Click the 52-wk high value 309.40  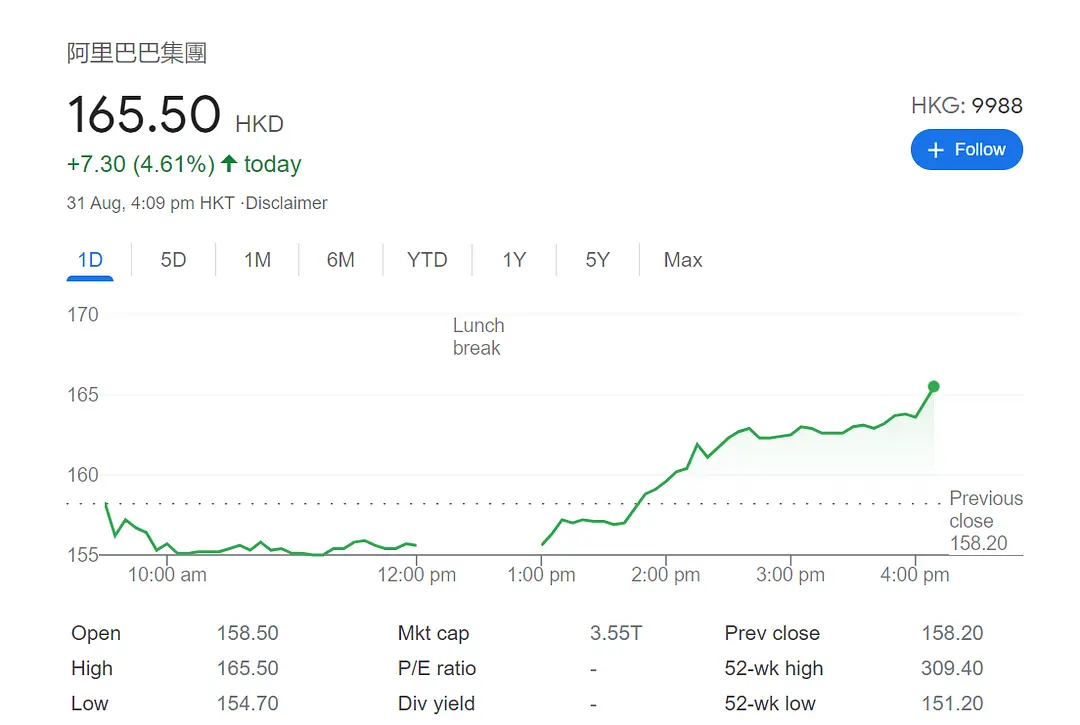click(952, 668)
